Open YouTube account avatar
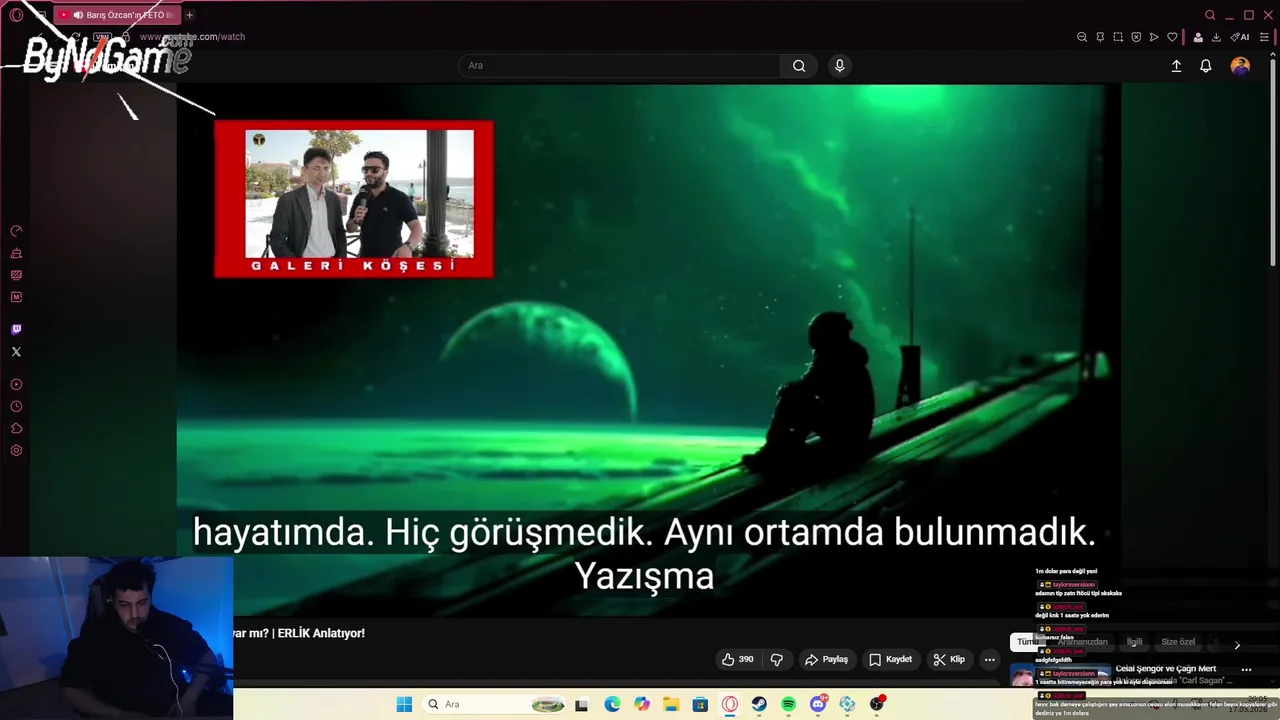Viewport: 1280px width, 720px height. pos(1240,66)
